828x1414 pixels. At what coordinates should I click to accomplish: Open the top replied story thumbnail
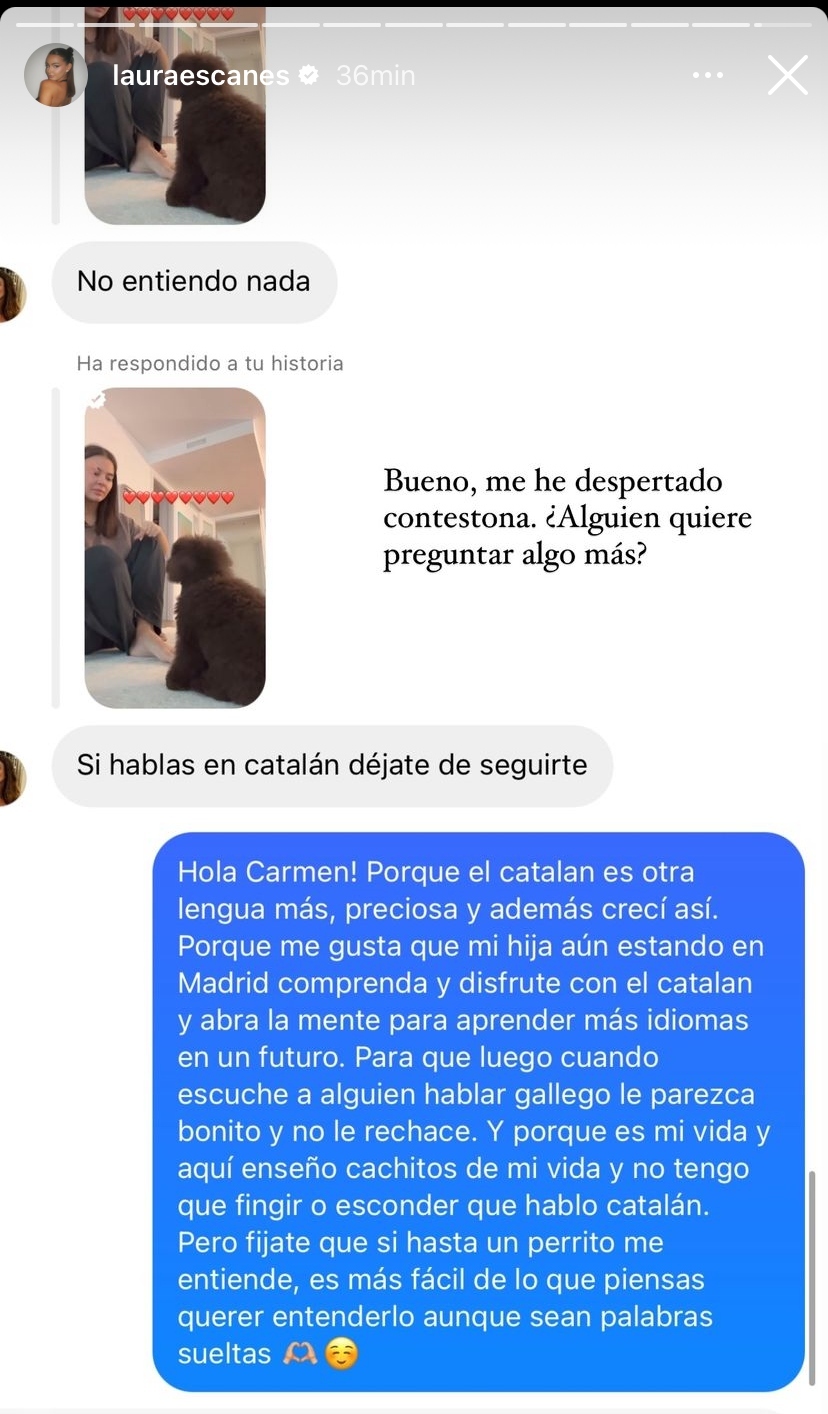[175, 114]
